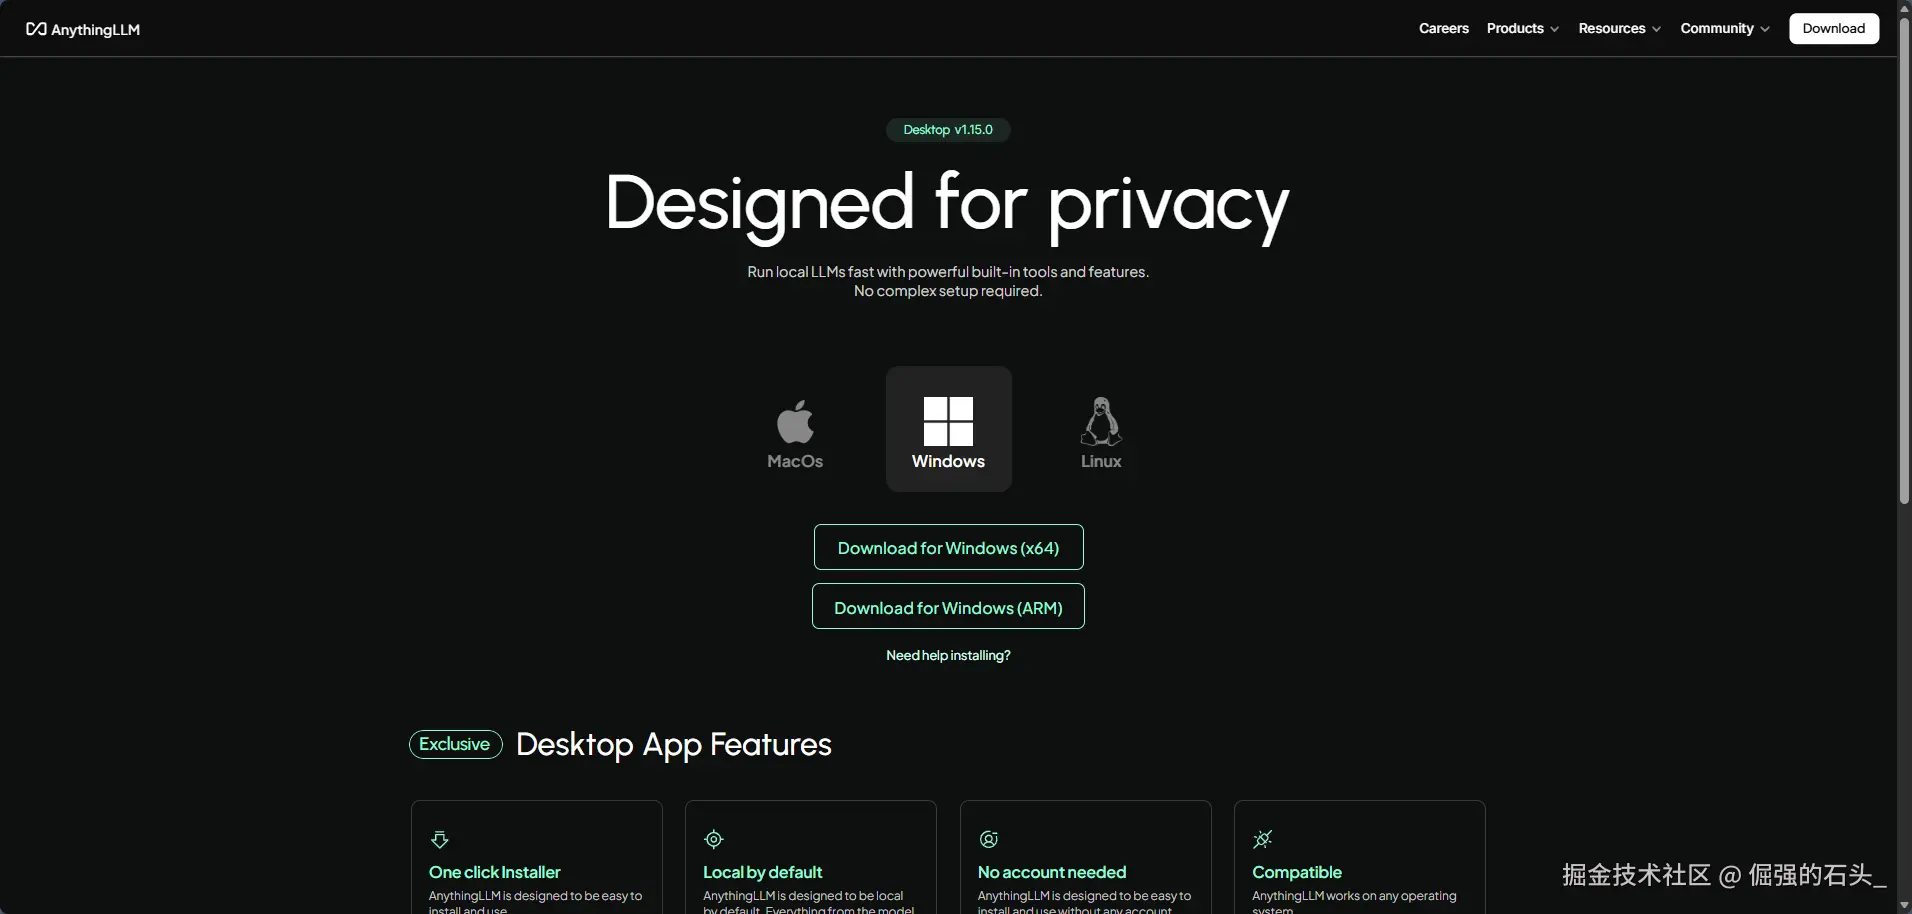Click the page vertical scrollbar thumb

pos(1904,260)
